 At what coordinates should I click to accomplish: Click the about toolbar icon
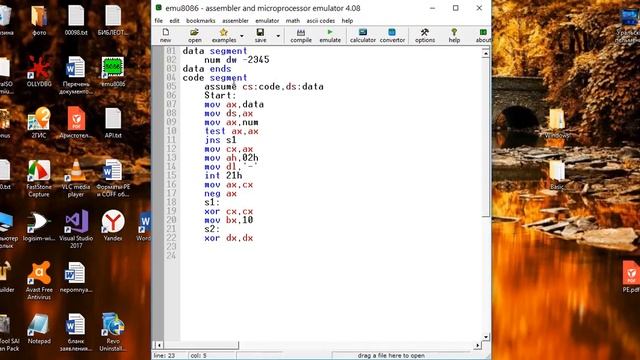pos(483,36)
